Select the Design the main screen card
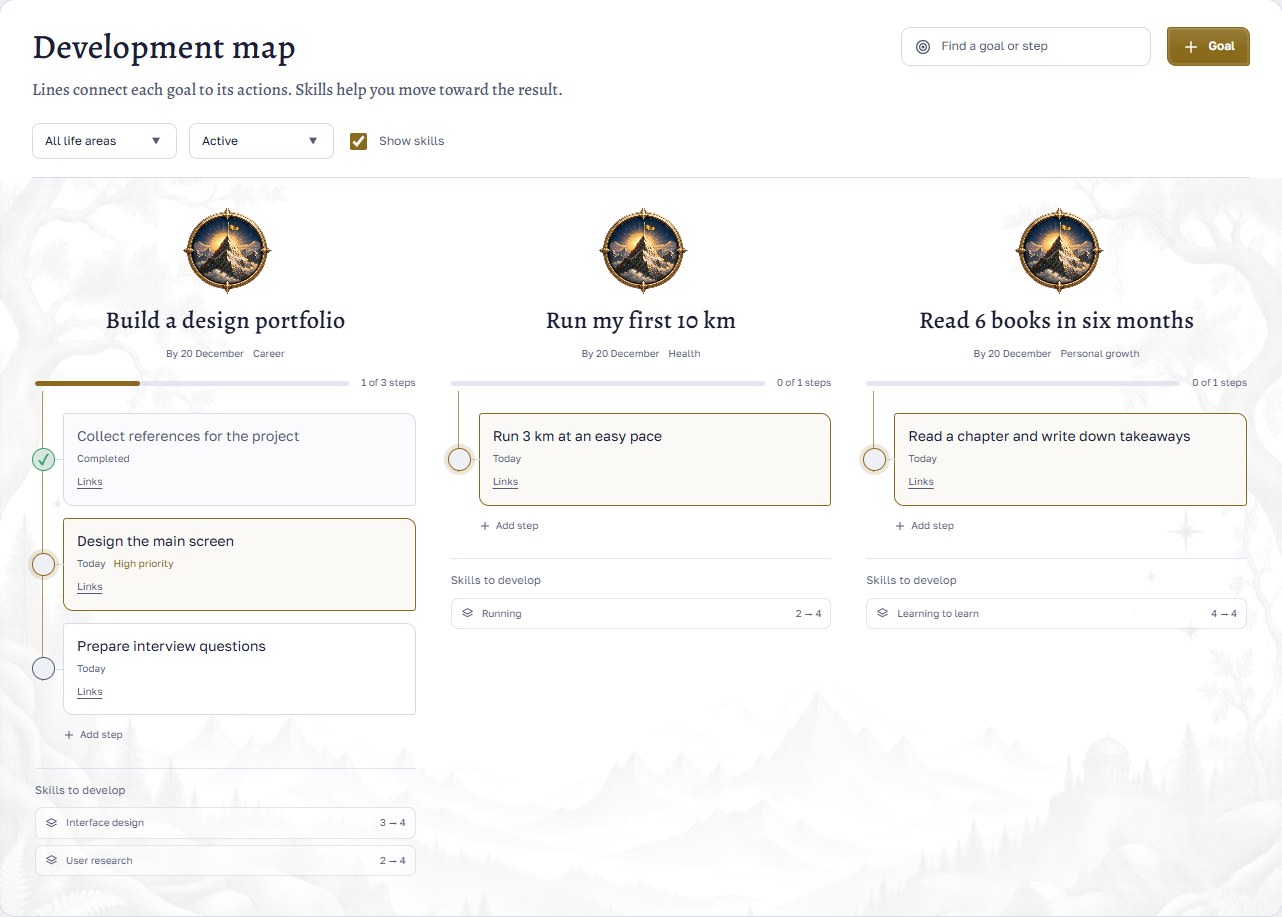This screenshot has height=917, width=1282. tap(239, 564)
